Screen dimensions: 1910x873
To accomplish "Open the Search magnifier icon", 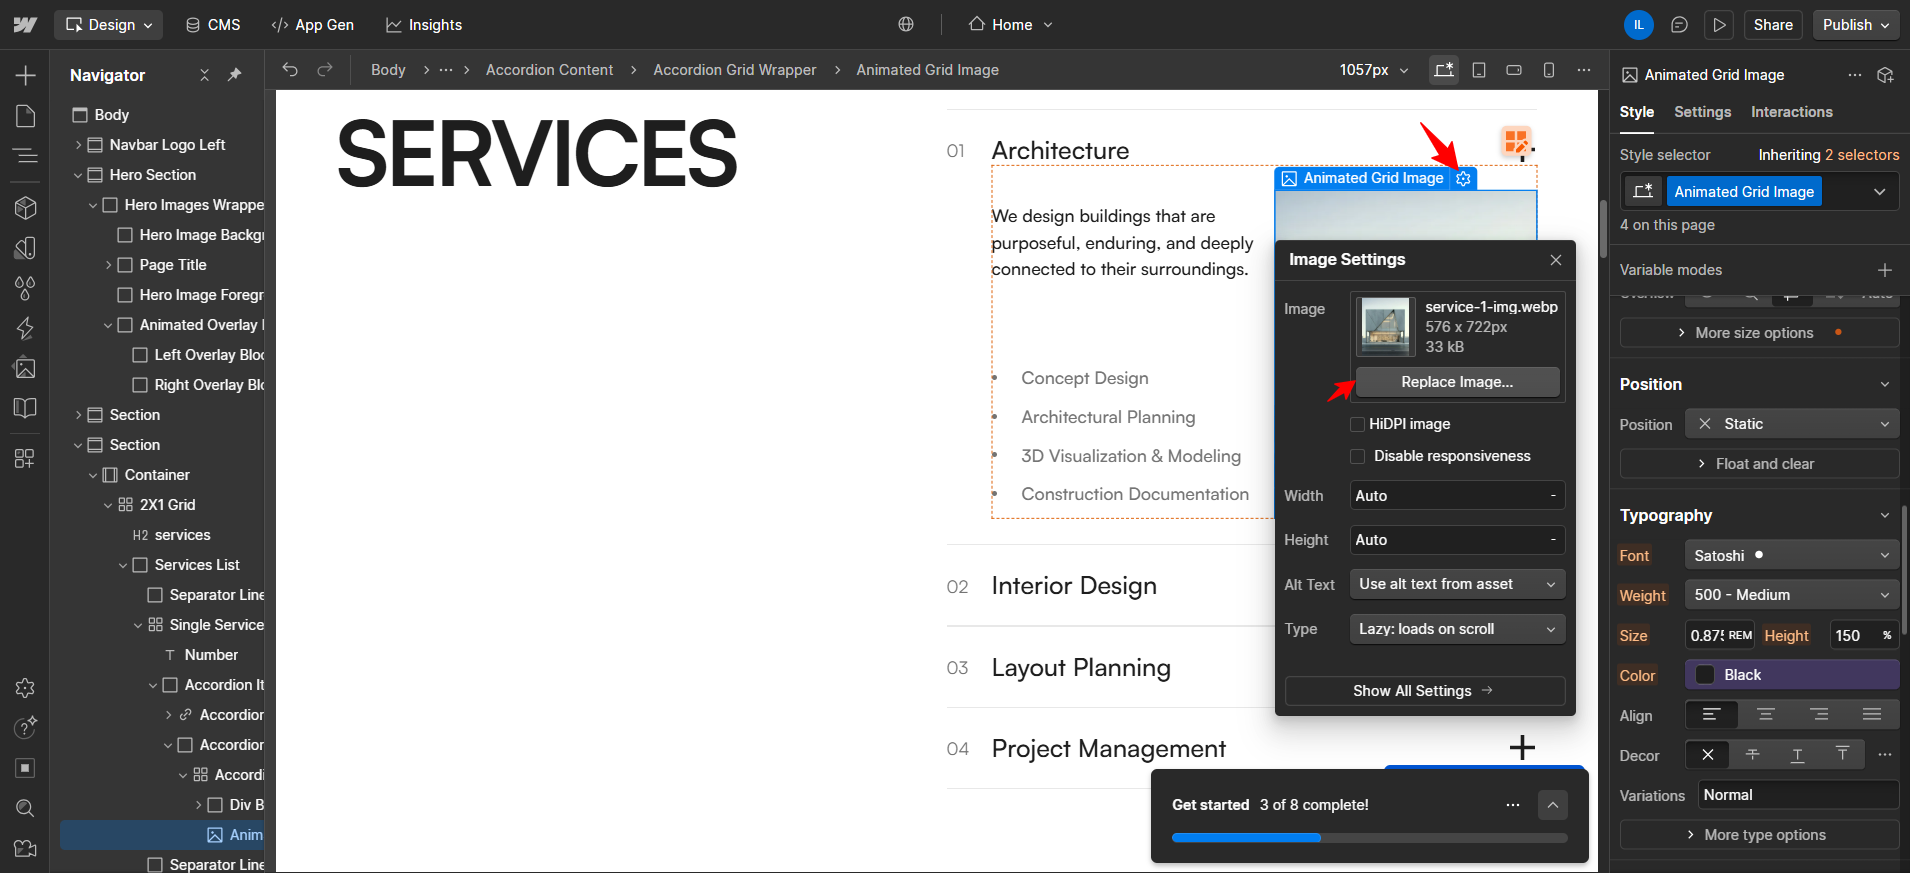I will tap(26, 808).
